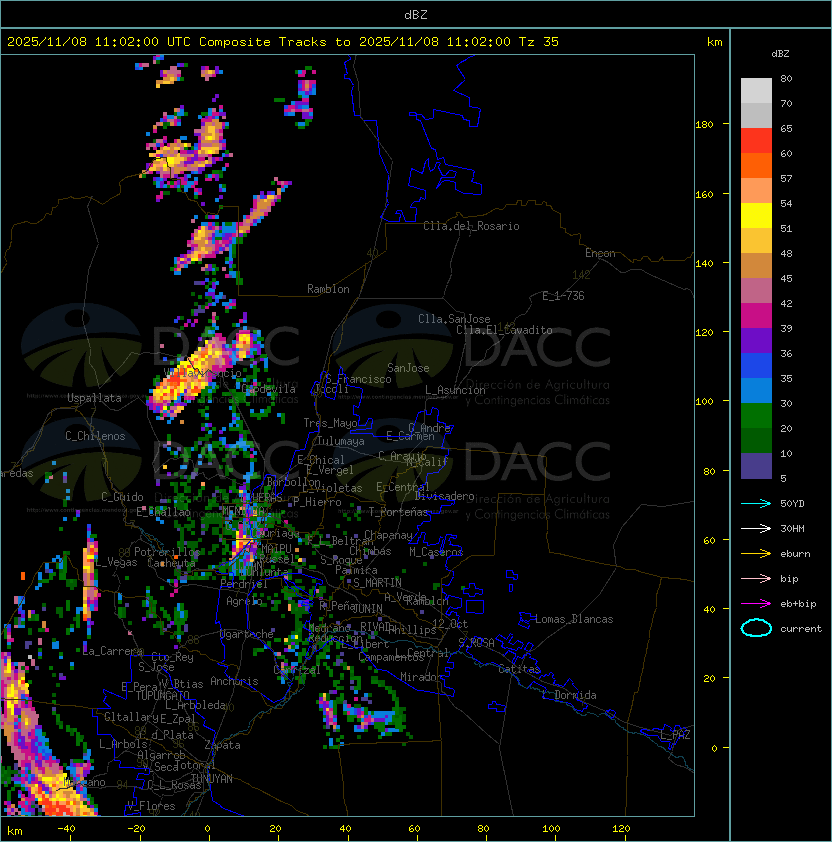
Task: Select the gray swatch between 70 and 65
Action: [x=756, y=115]
